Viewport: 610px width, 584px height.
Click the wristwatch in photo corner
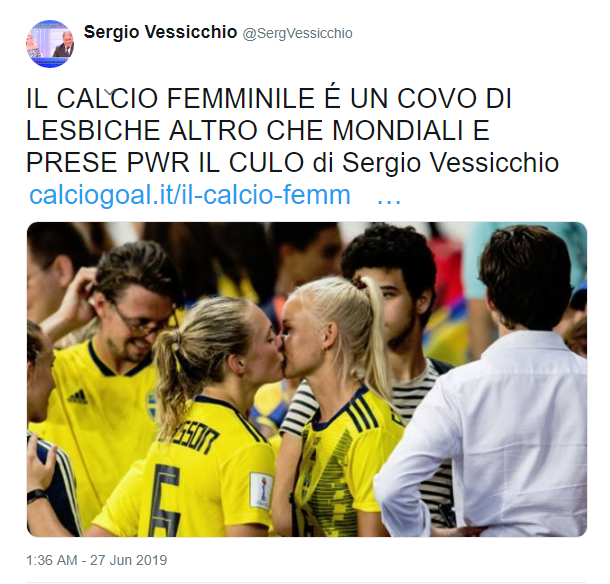point(37,495)
